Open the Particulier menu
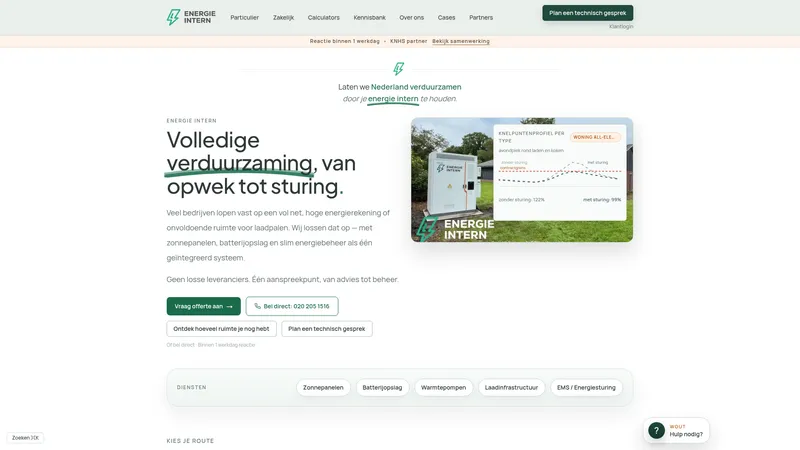 point(244,17)
